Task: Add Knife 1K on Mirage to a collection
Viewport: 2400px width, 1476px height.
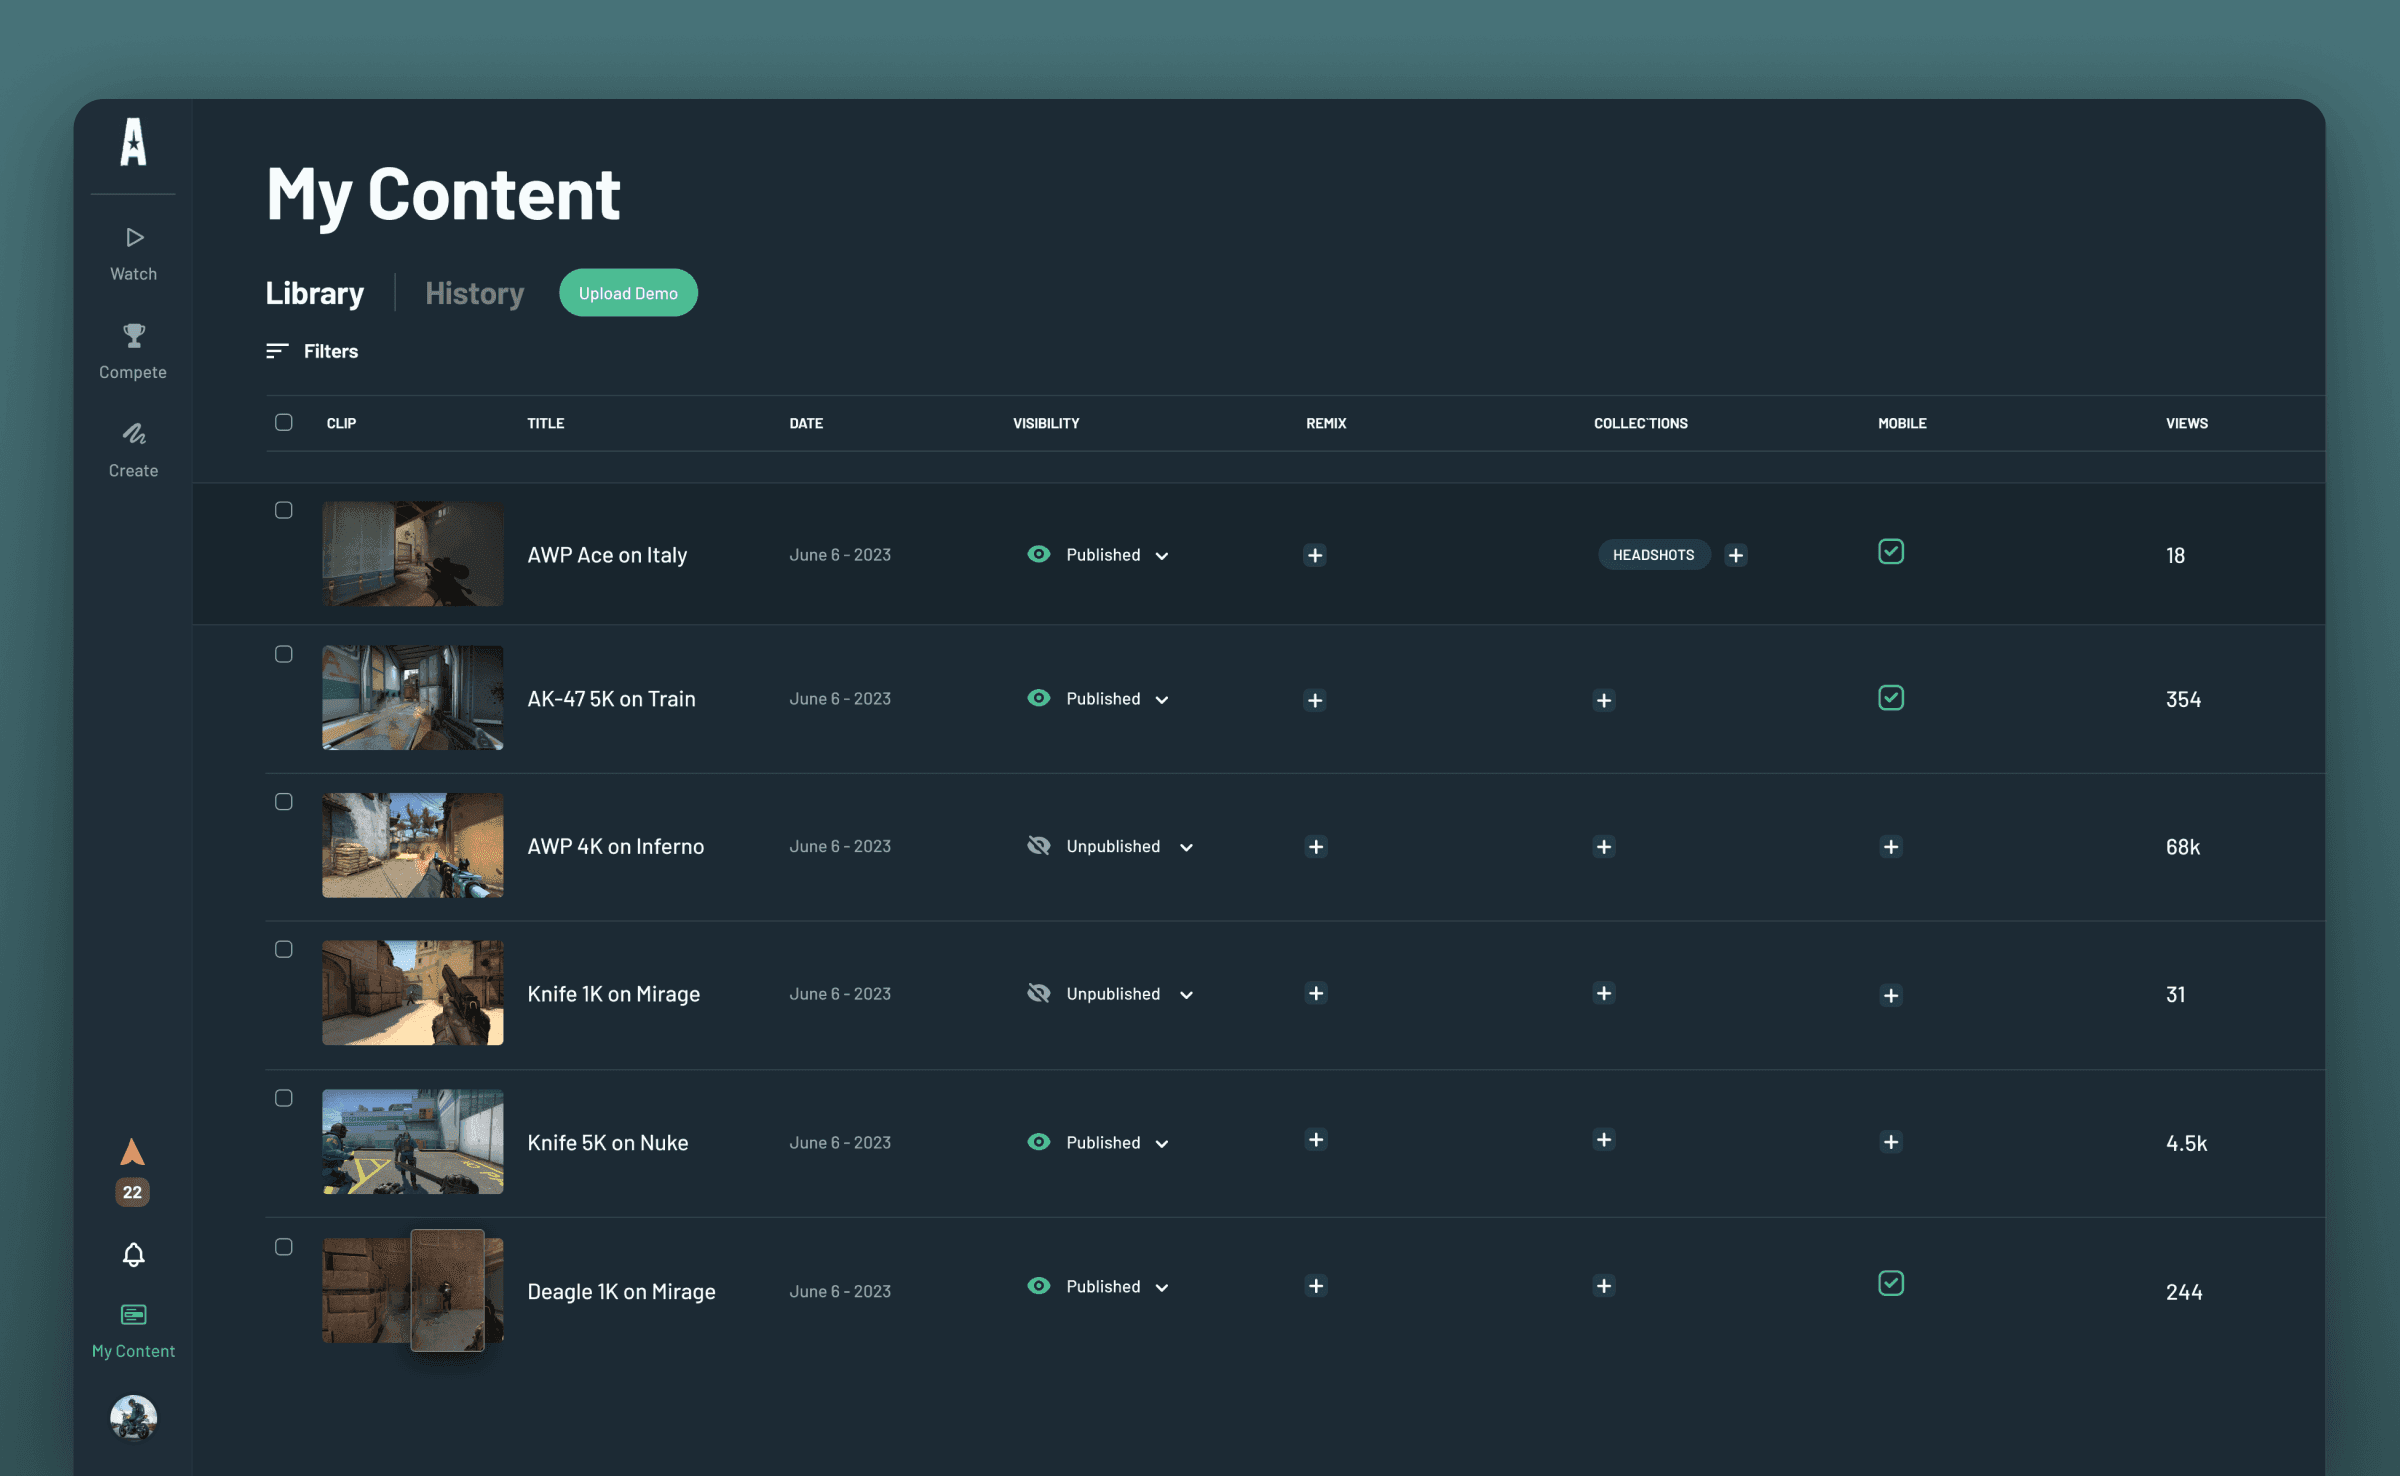Action: (1604, 993)
